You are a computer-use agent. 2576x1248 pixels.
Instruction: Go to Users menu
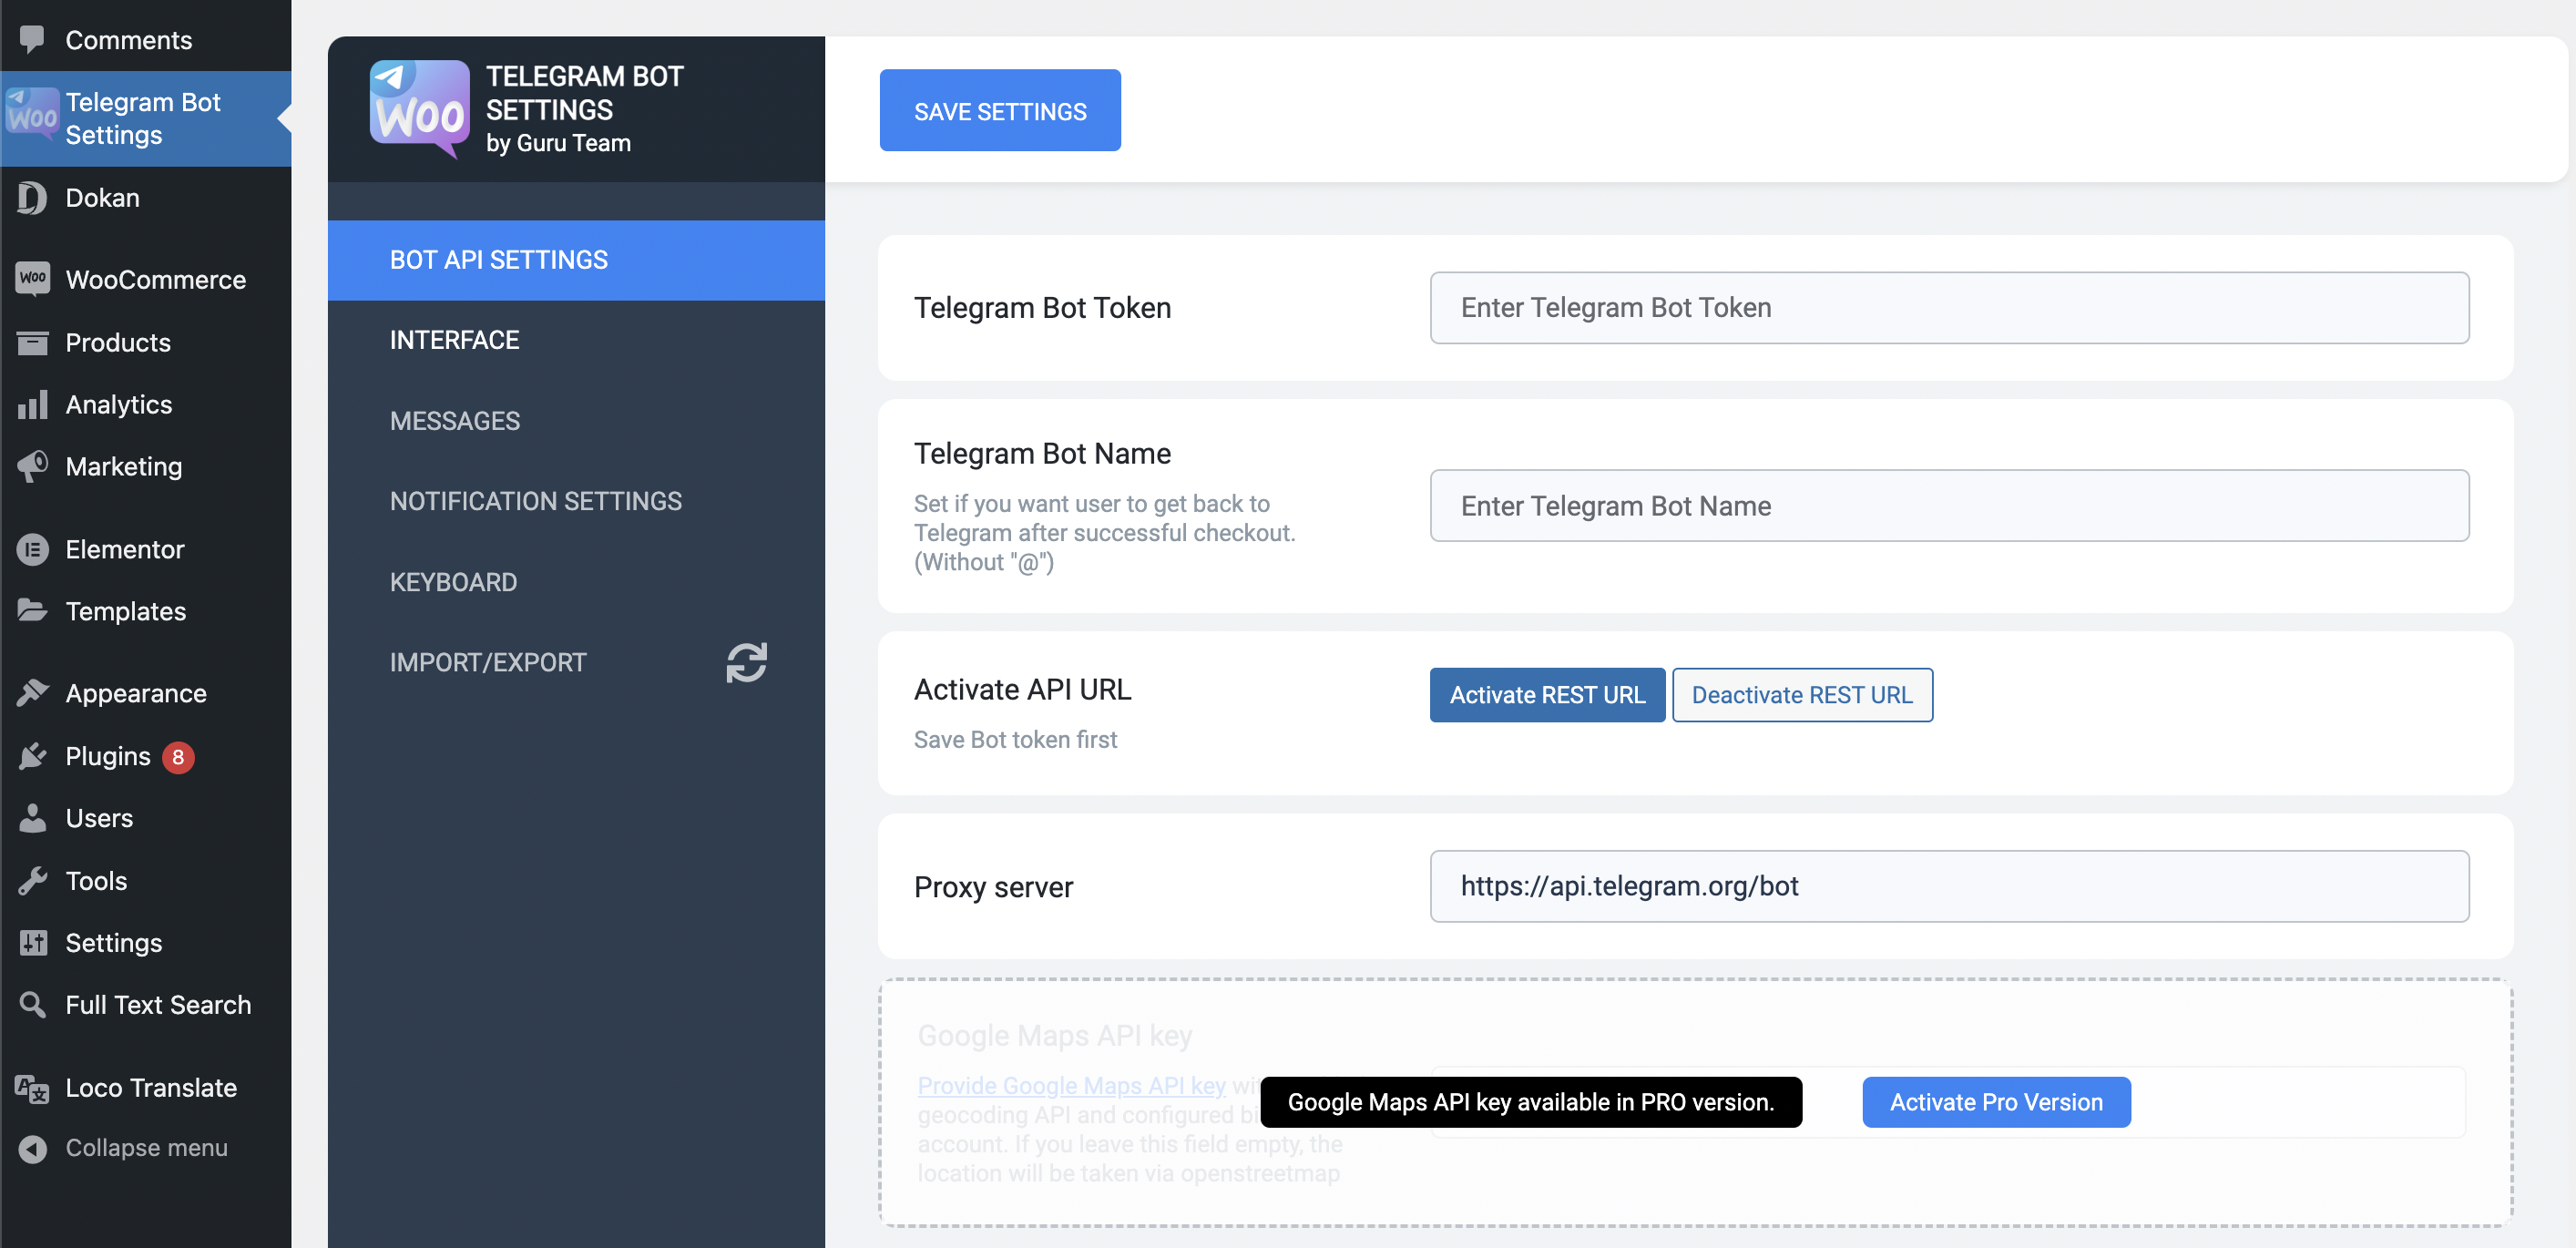pyautogui.click(x=146, y=818)
